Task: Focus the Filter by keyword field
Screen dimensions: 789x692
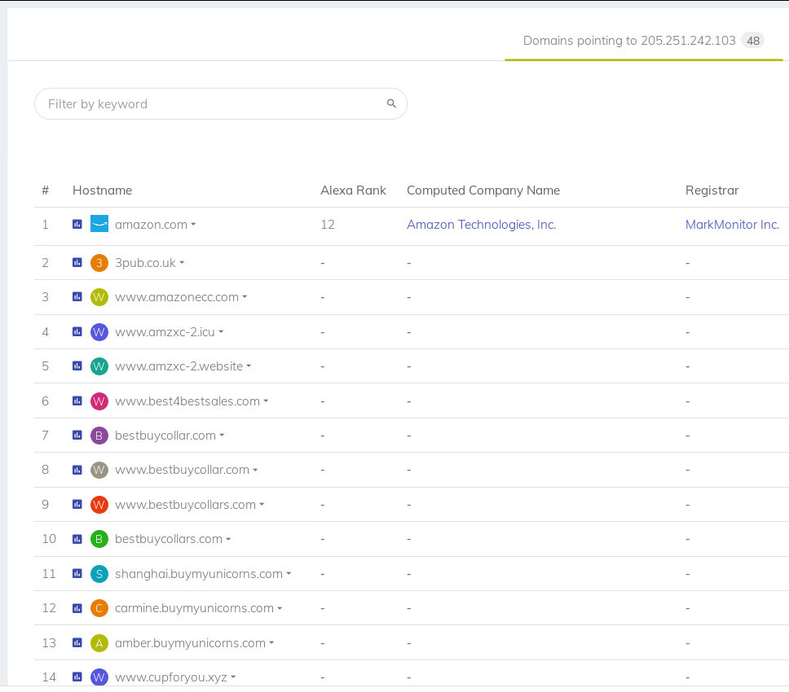Action: point(220,104)
